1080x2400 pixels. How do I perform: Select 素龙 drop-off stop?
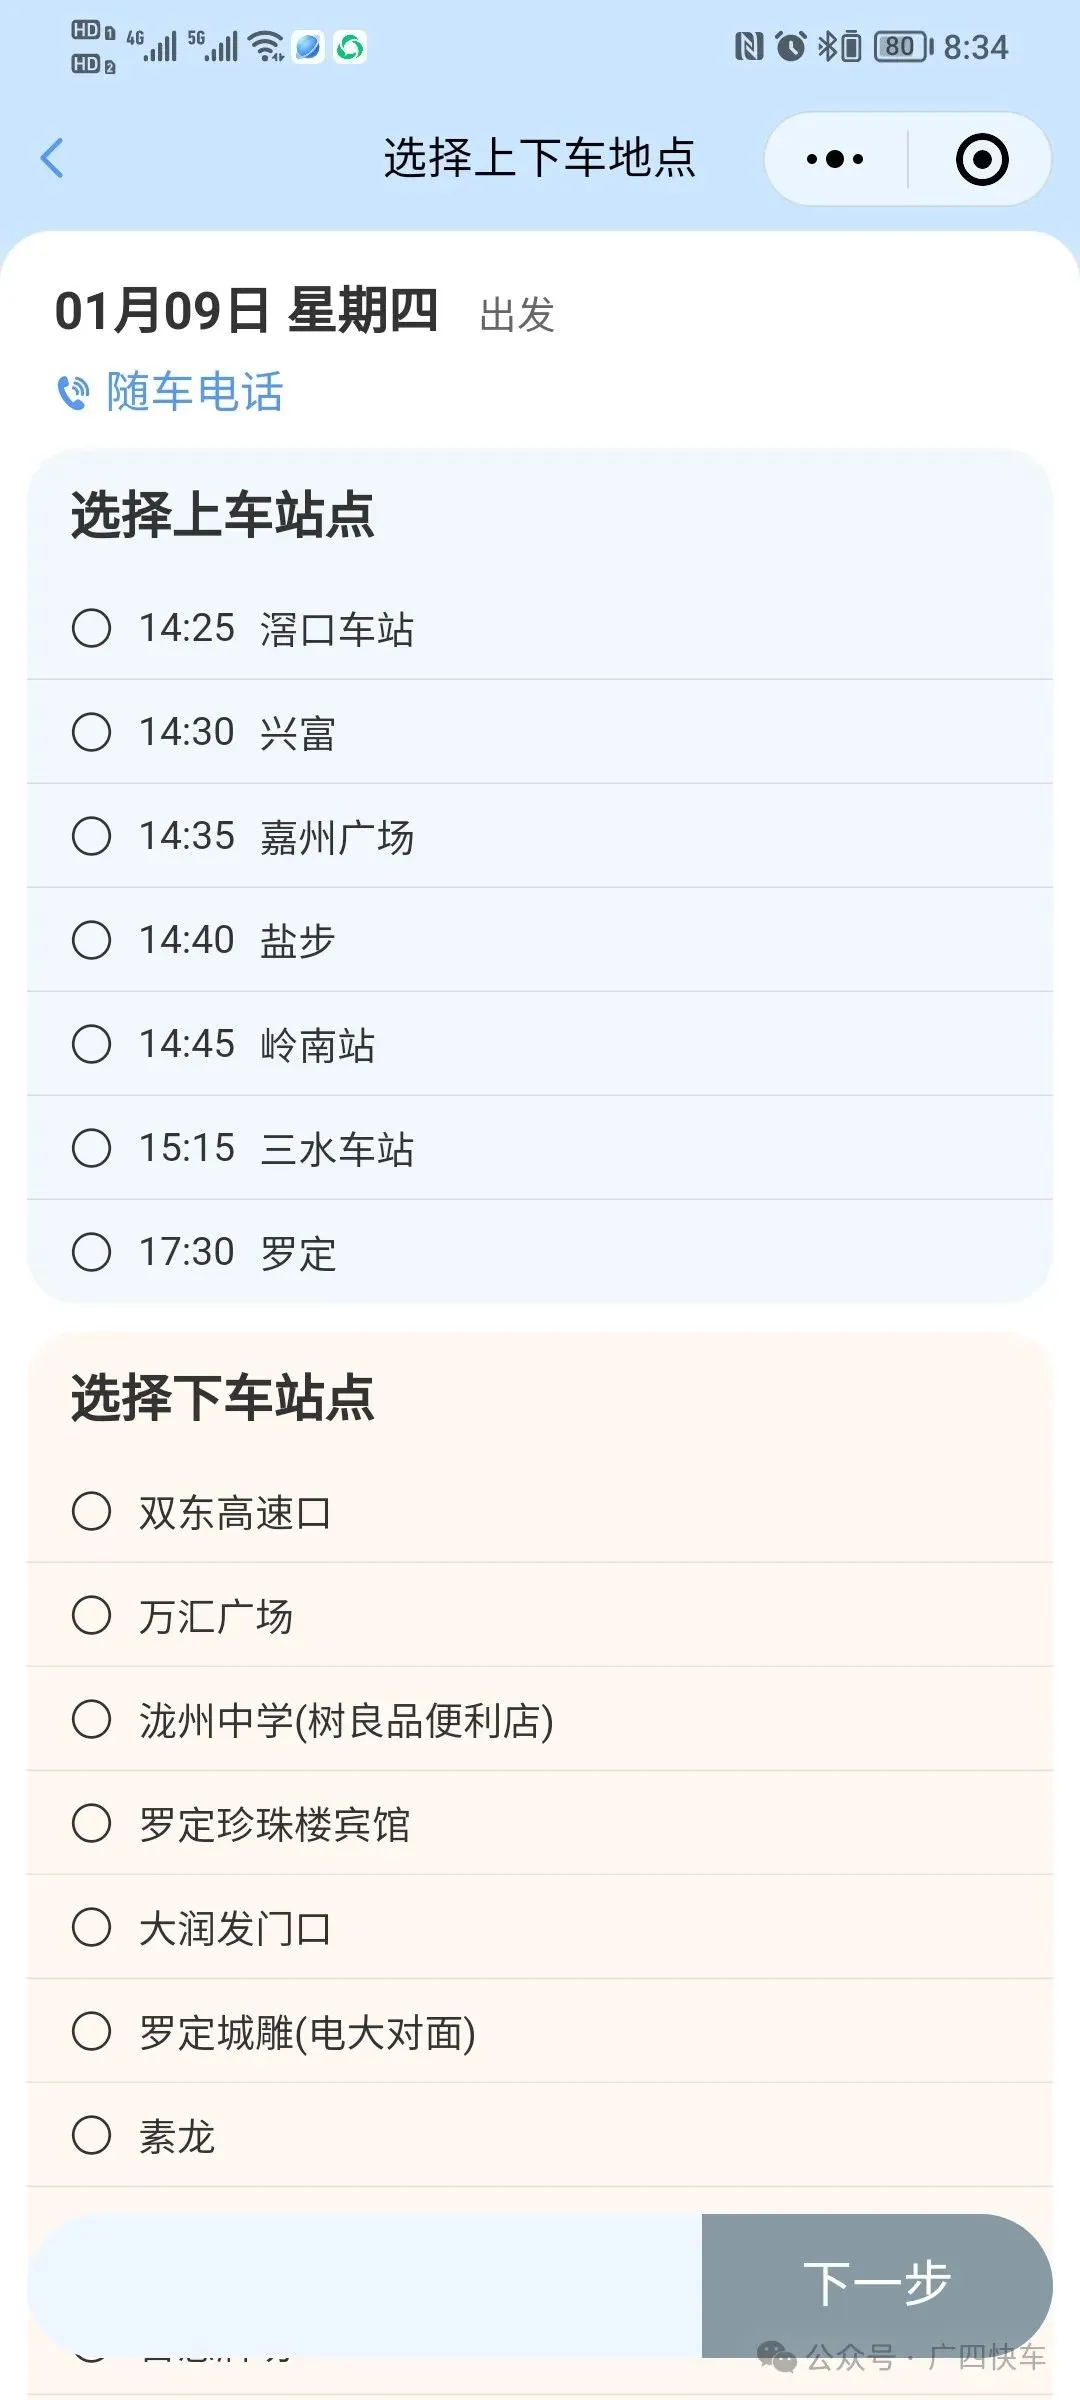click(x=540, y=2136)
